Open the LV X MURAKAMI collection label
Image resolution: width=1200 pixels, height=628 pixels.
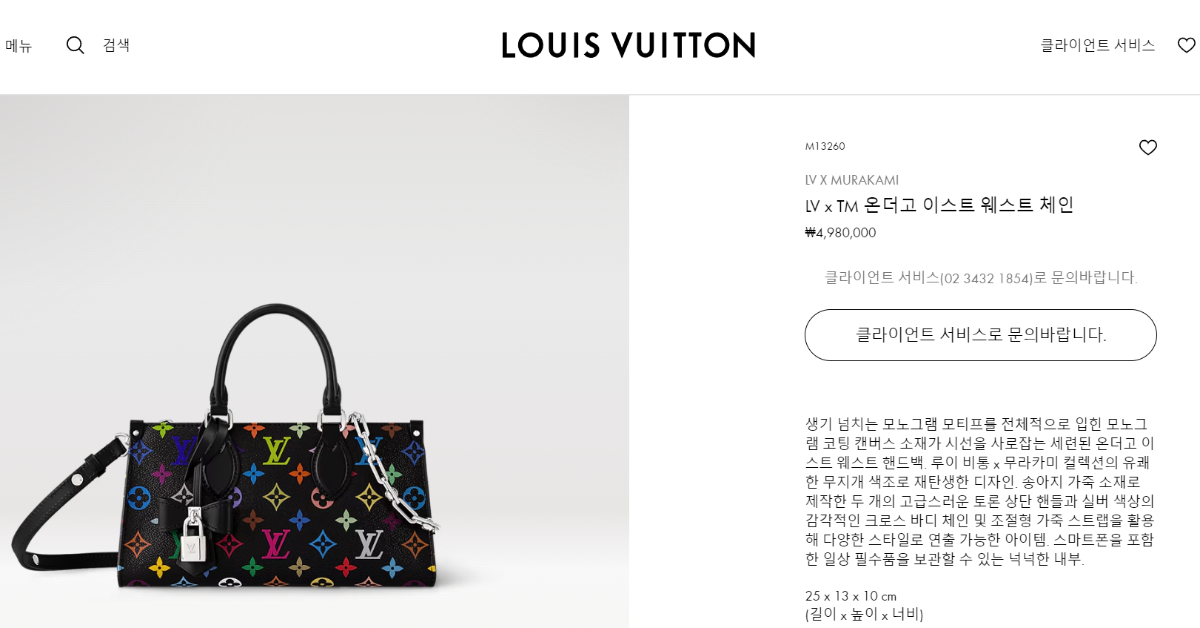852,180
